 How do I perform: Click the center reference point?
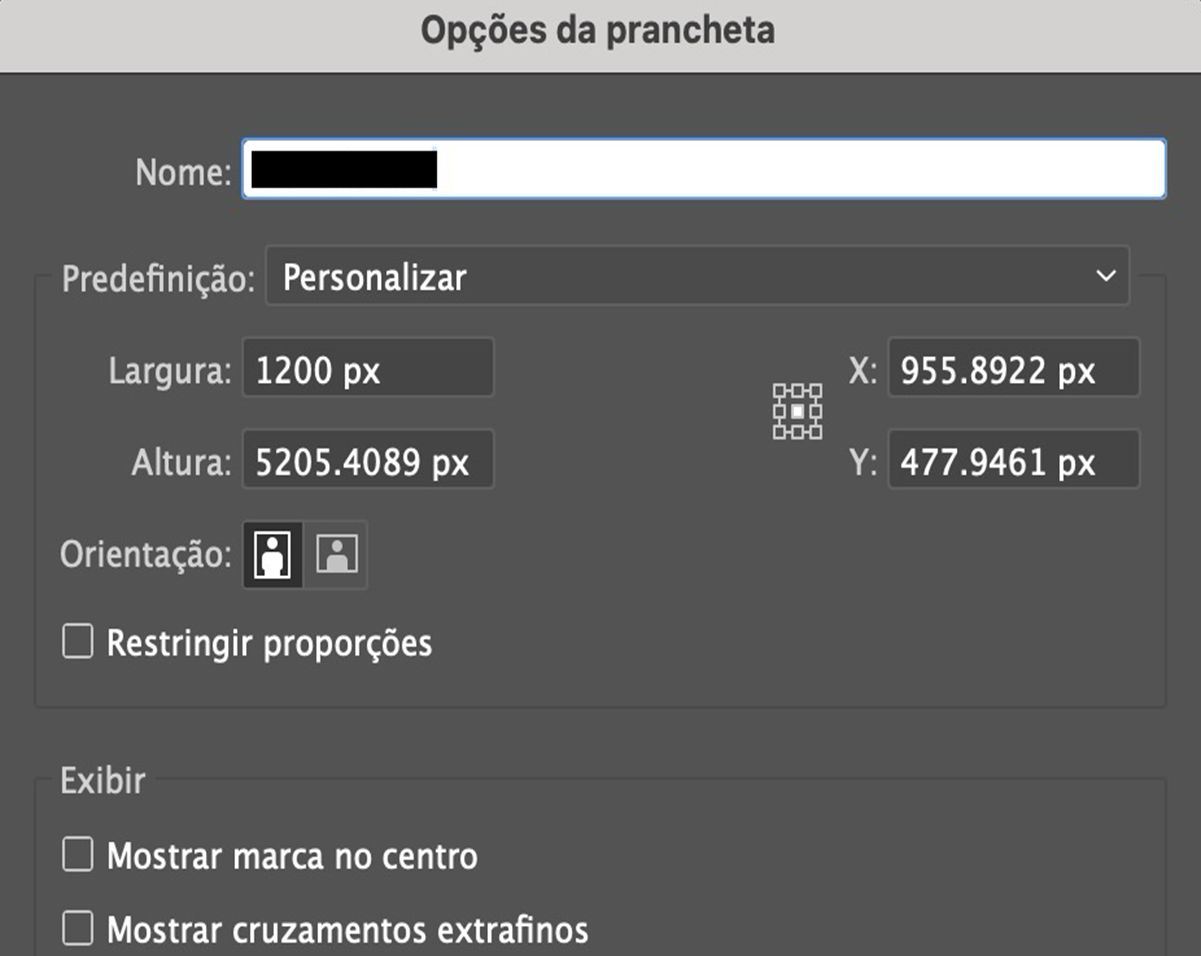tap(797, 411)
